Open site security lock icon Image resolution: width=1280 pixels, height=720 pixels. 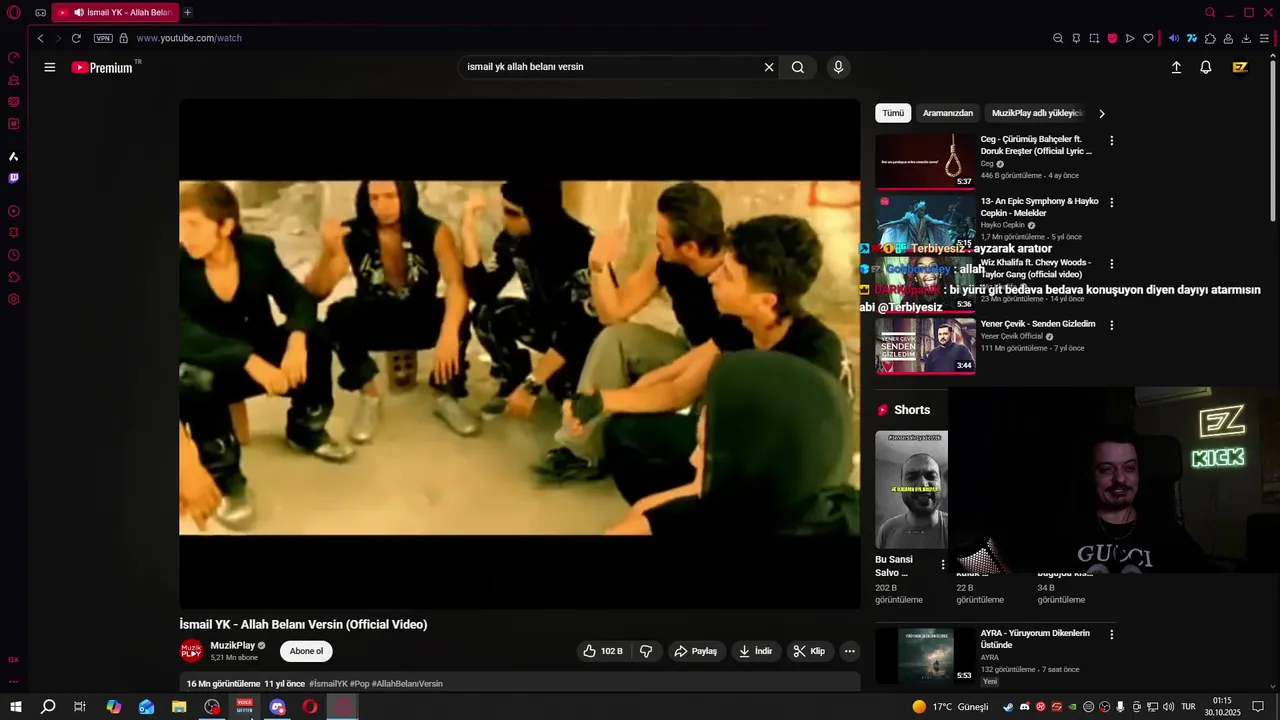coord(124,38)
